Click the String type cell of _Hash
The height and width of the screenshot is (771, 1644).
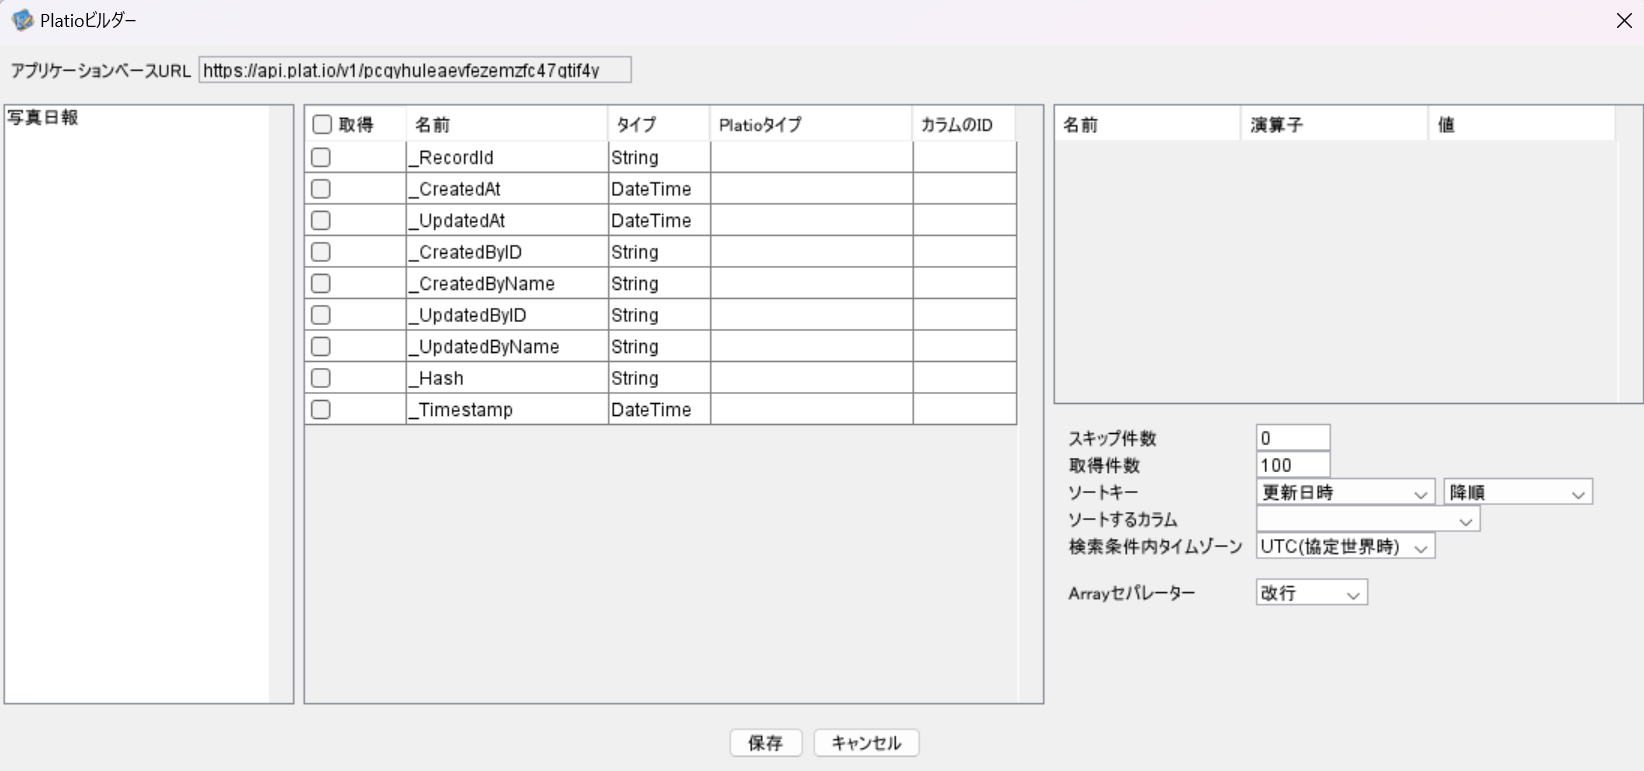[659, 378]
